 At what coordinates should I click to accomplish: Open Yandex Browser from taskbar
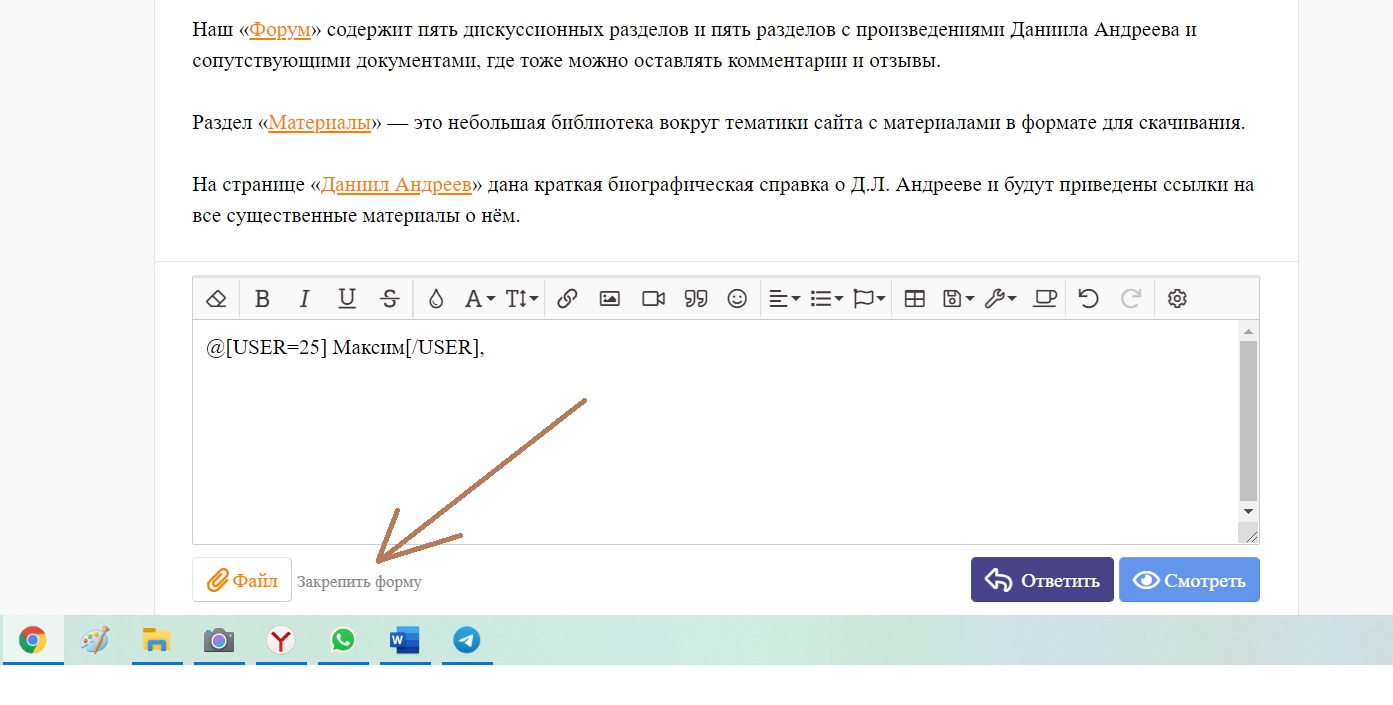click(x=281, y=640)
